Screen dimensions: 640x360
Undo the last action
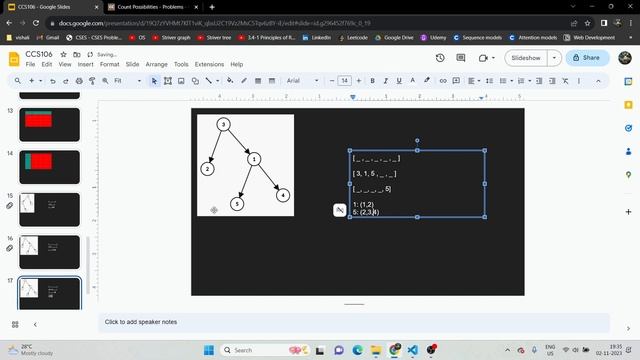tap(53, 81)
